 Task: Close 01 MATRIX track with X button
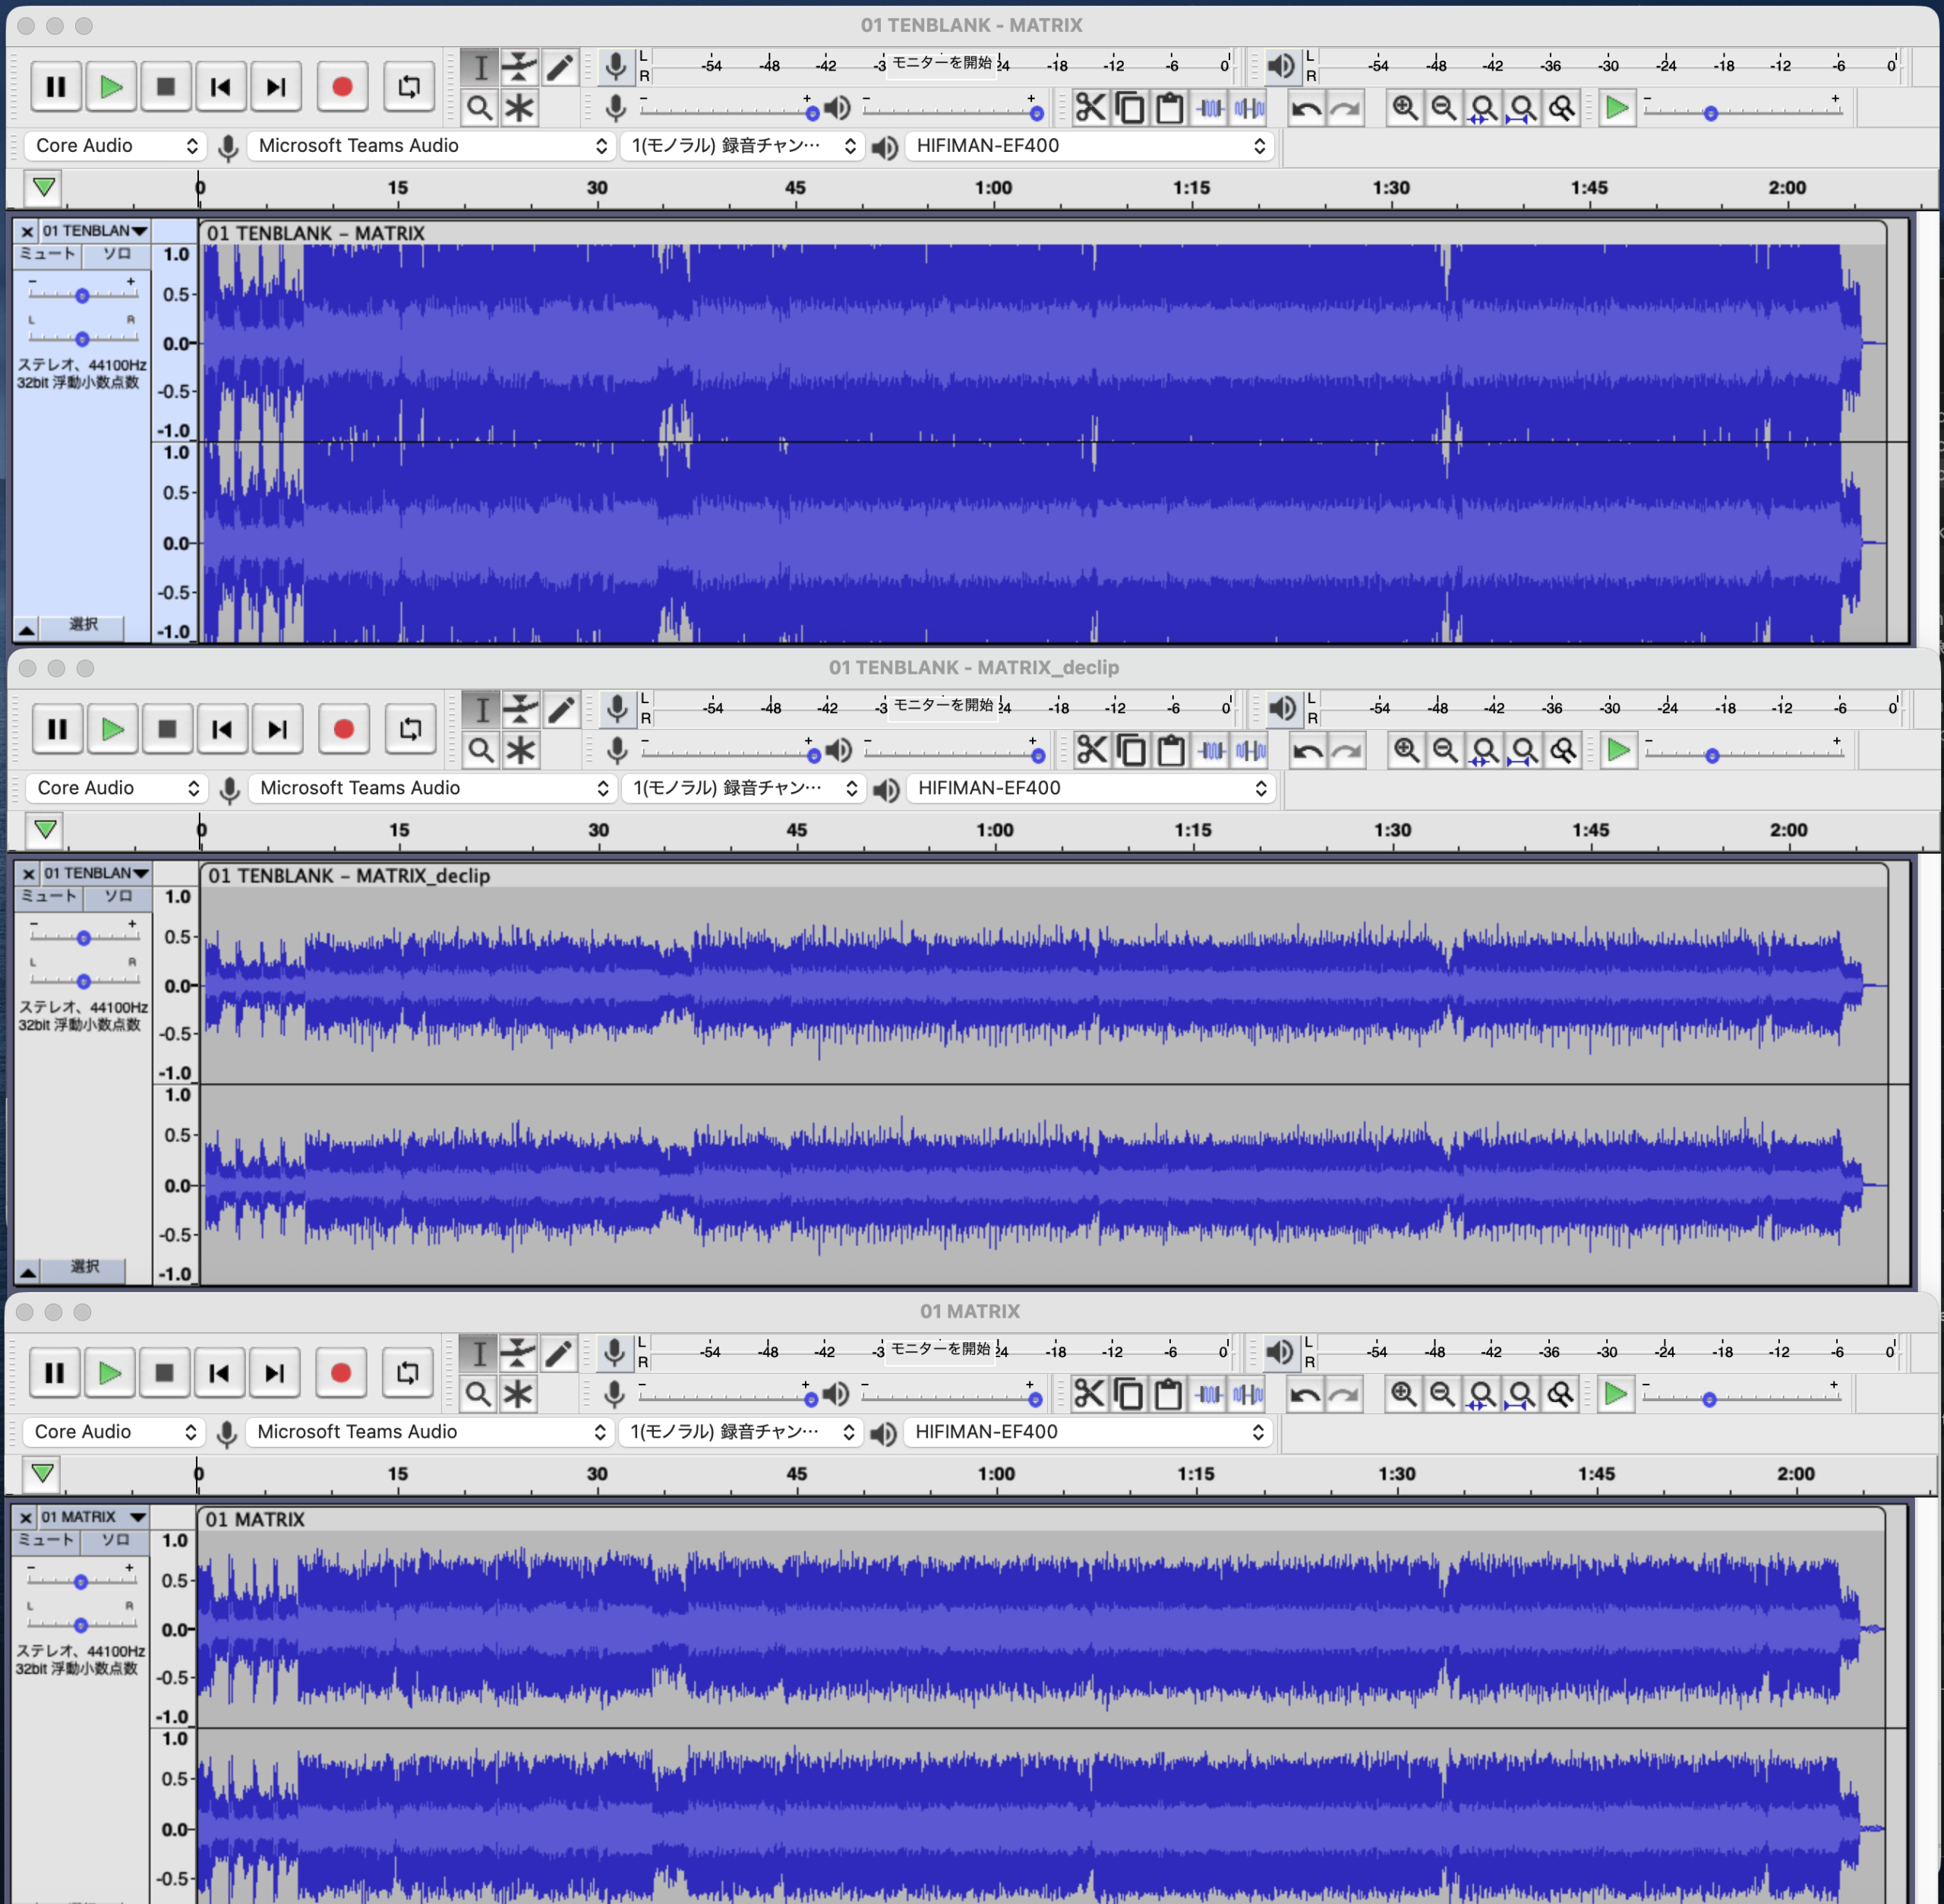click(x=26, y=1517)
